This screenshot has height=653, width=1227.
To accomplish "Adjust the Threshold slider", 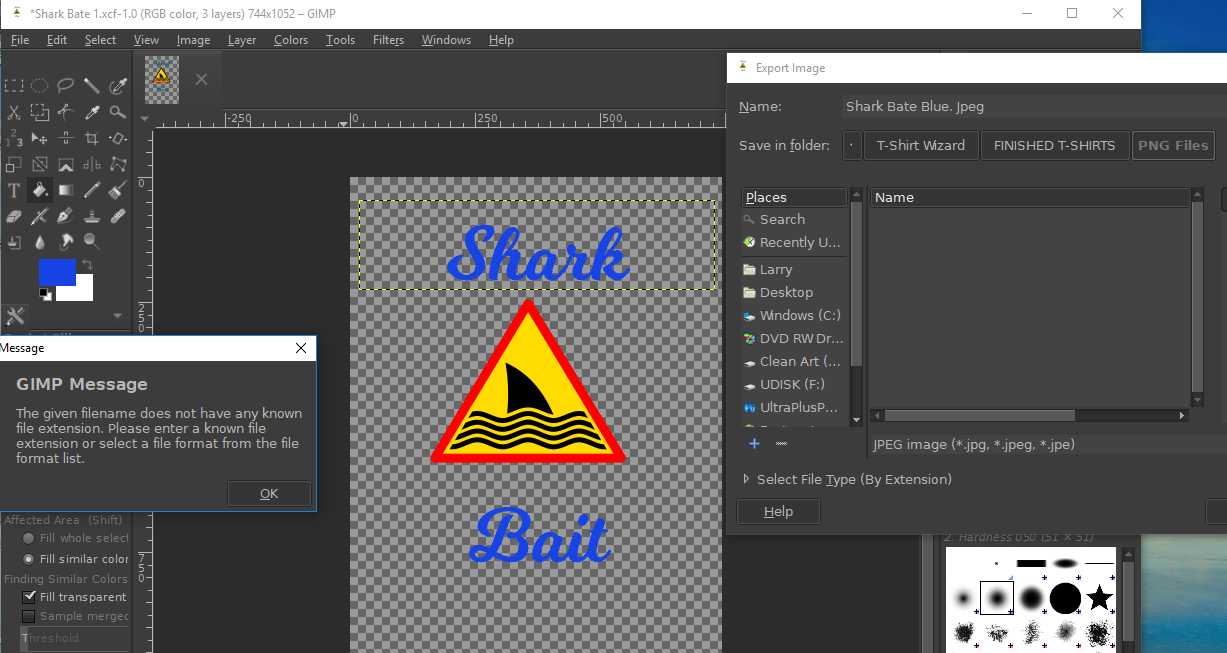I will click(75, 638).
